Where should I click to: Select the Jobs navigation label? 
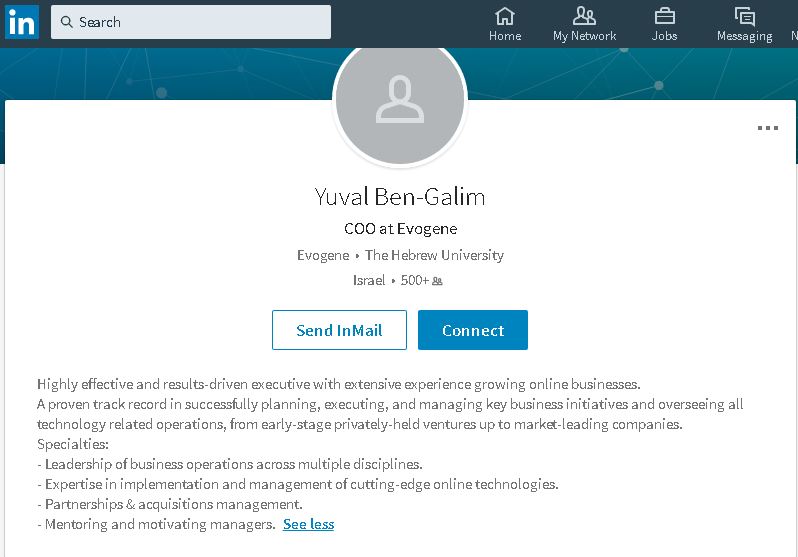(664, 36)
